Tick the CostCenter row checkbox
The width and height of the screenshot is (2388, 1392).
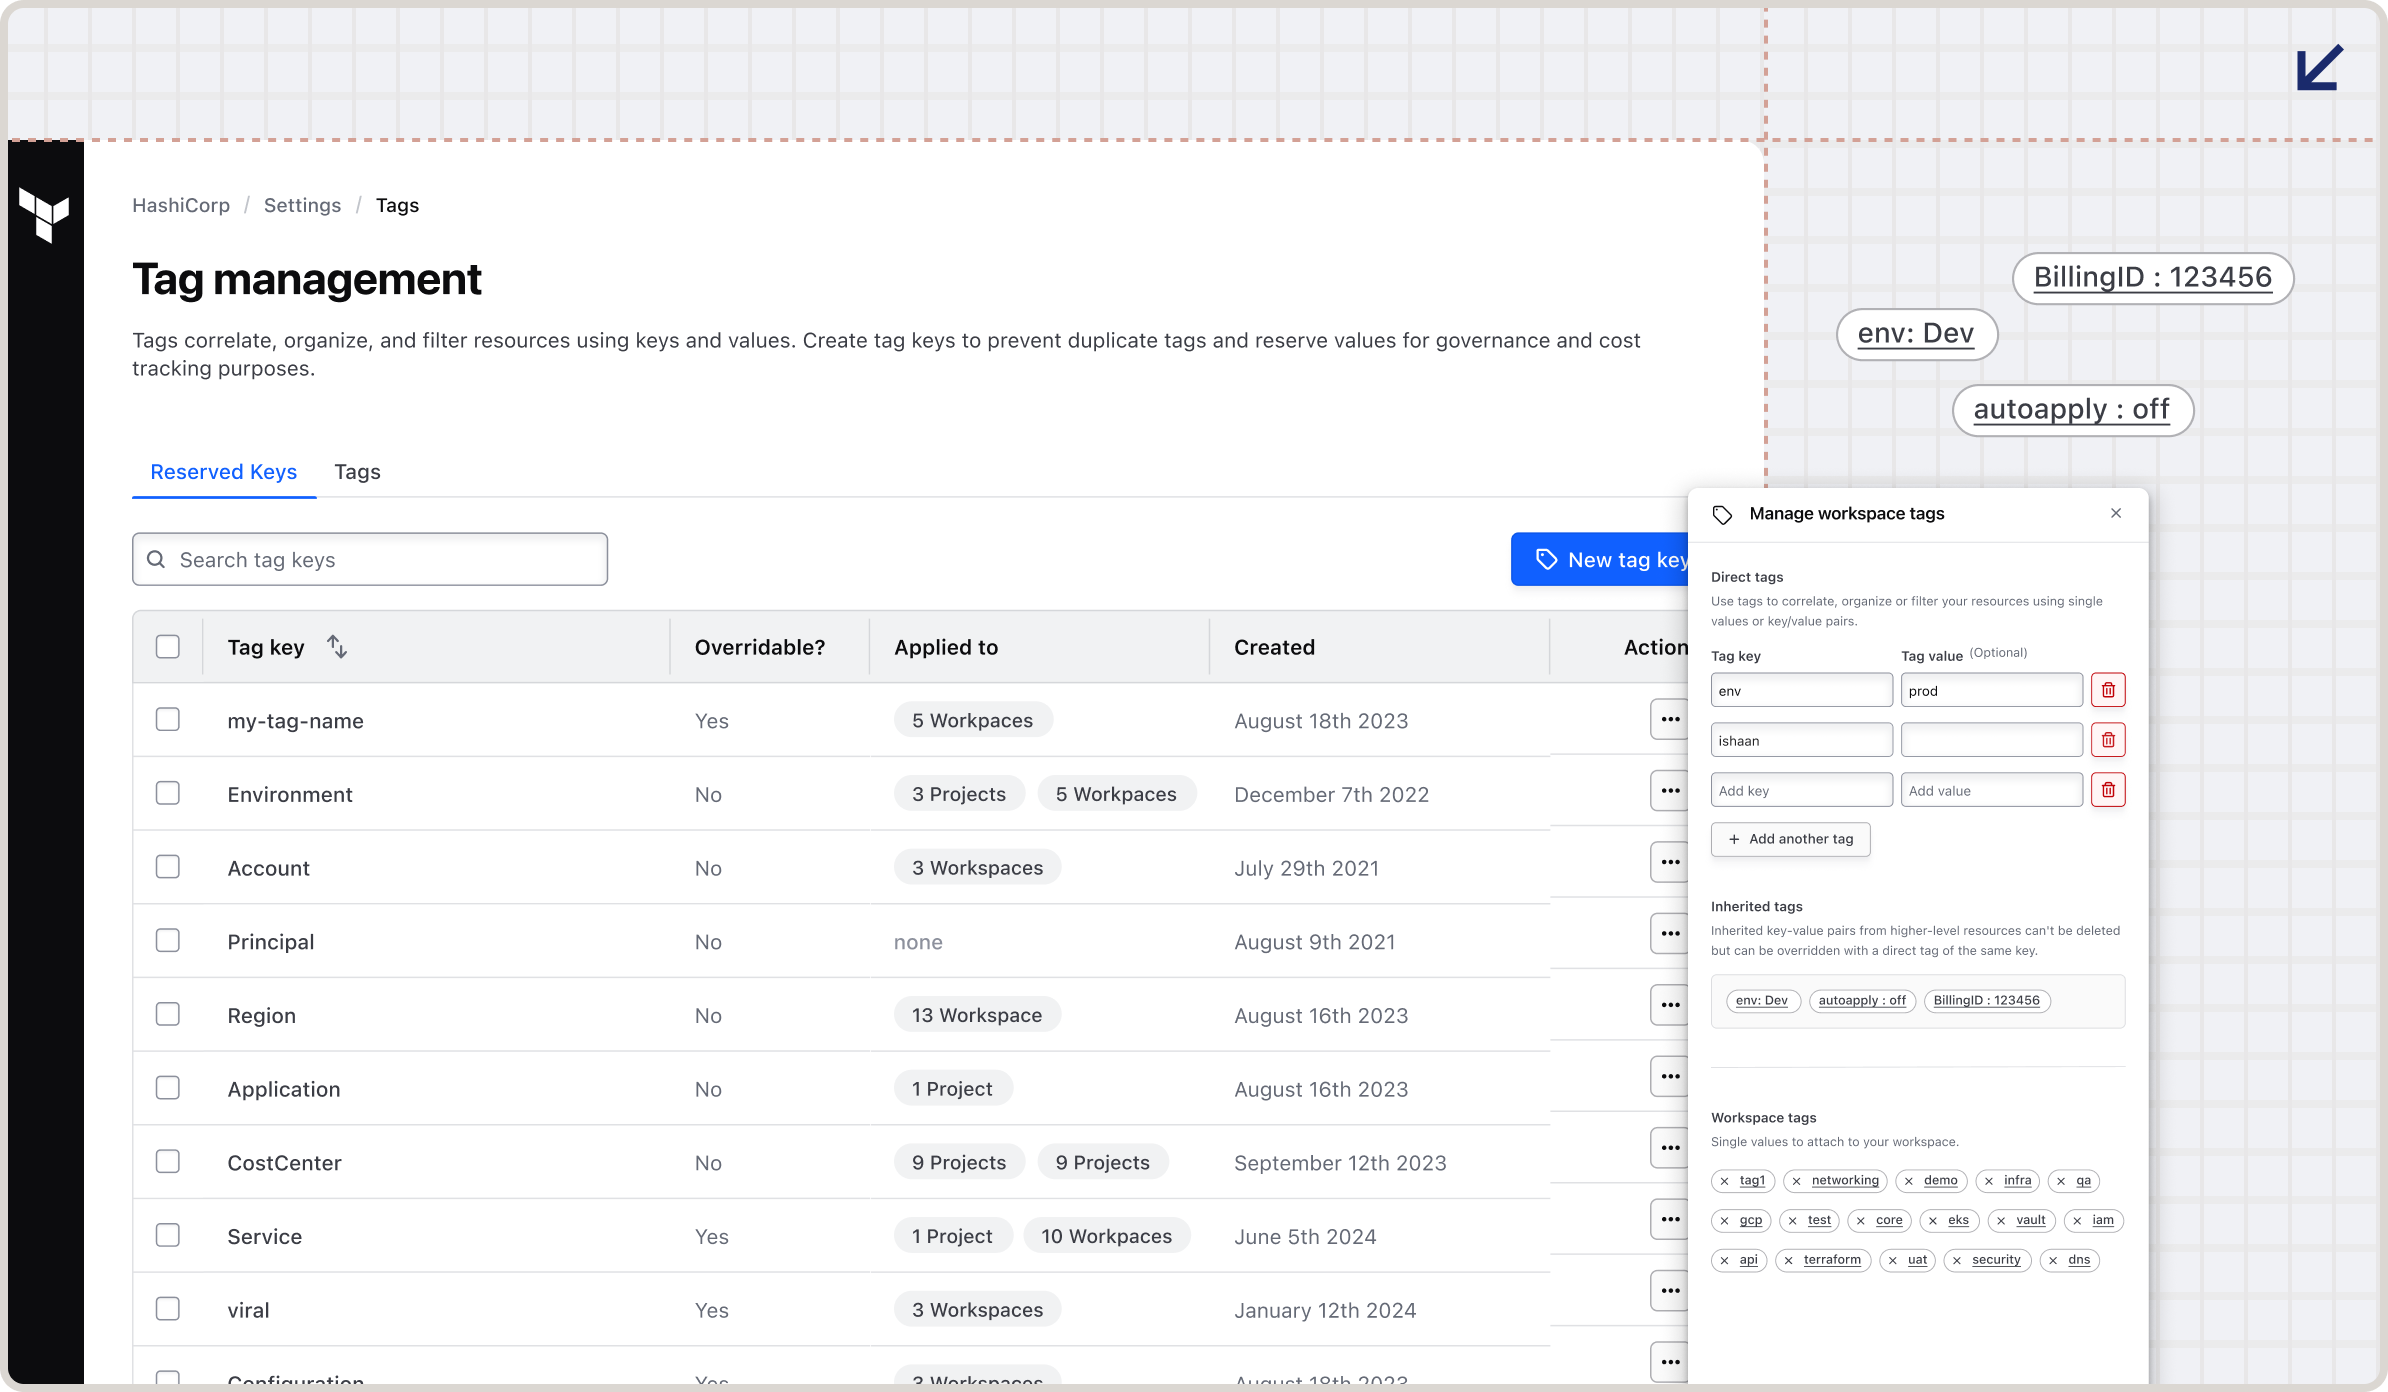(168, 1162)
